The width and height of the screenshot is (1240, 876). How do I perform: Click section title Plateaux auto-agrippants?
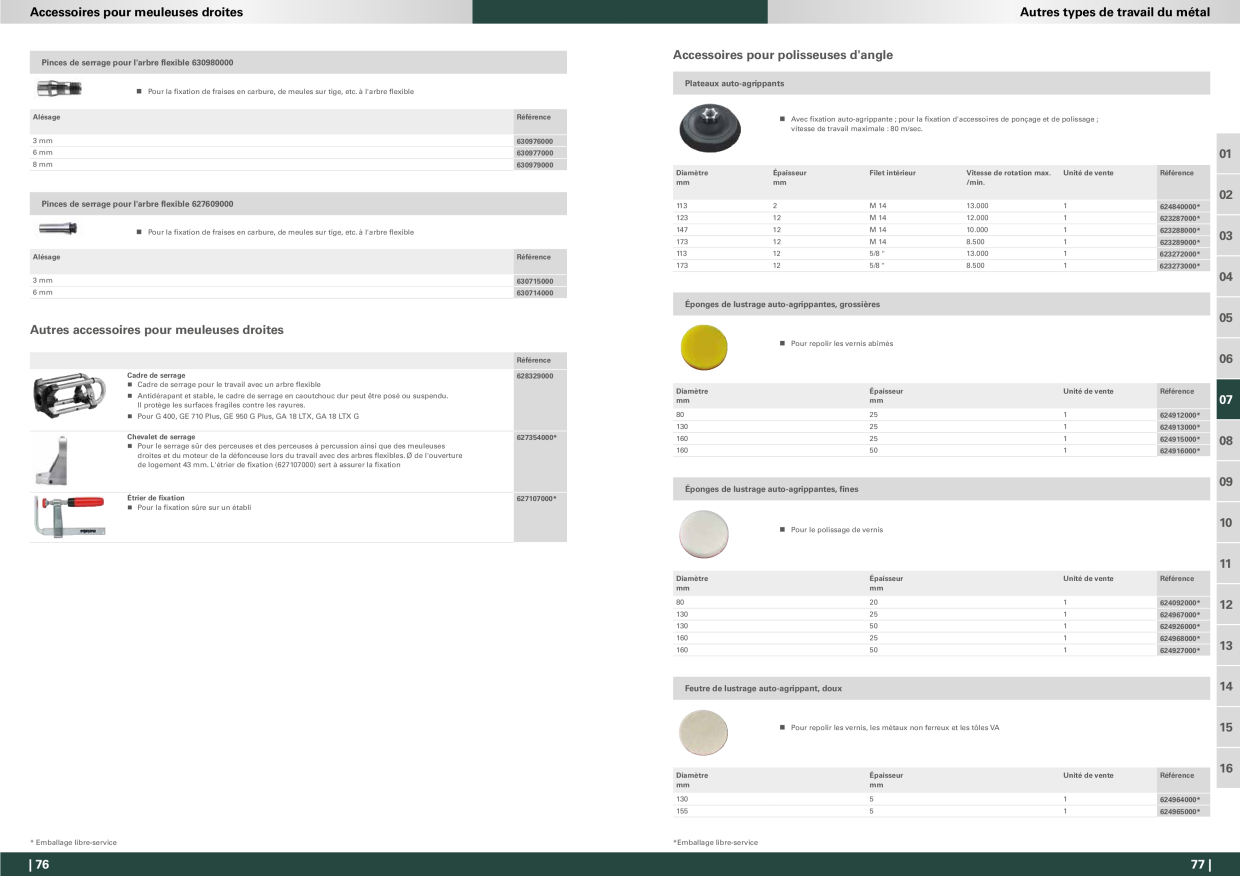pyautogui.click(x=734, y=83)
